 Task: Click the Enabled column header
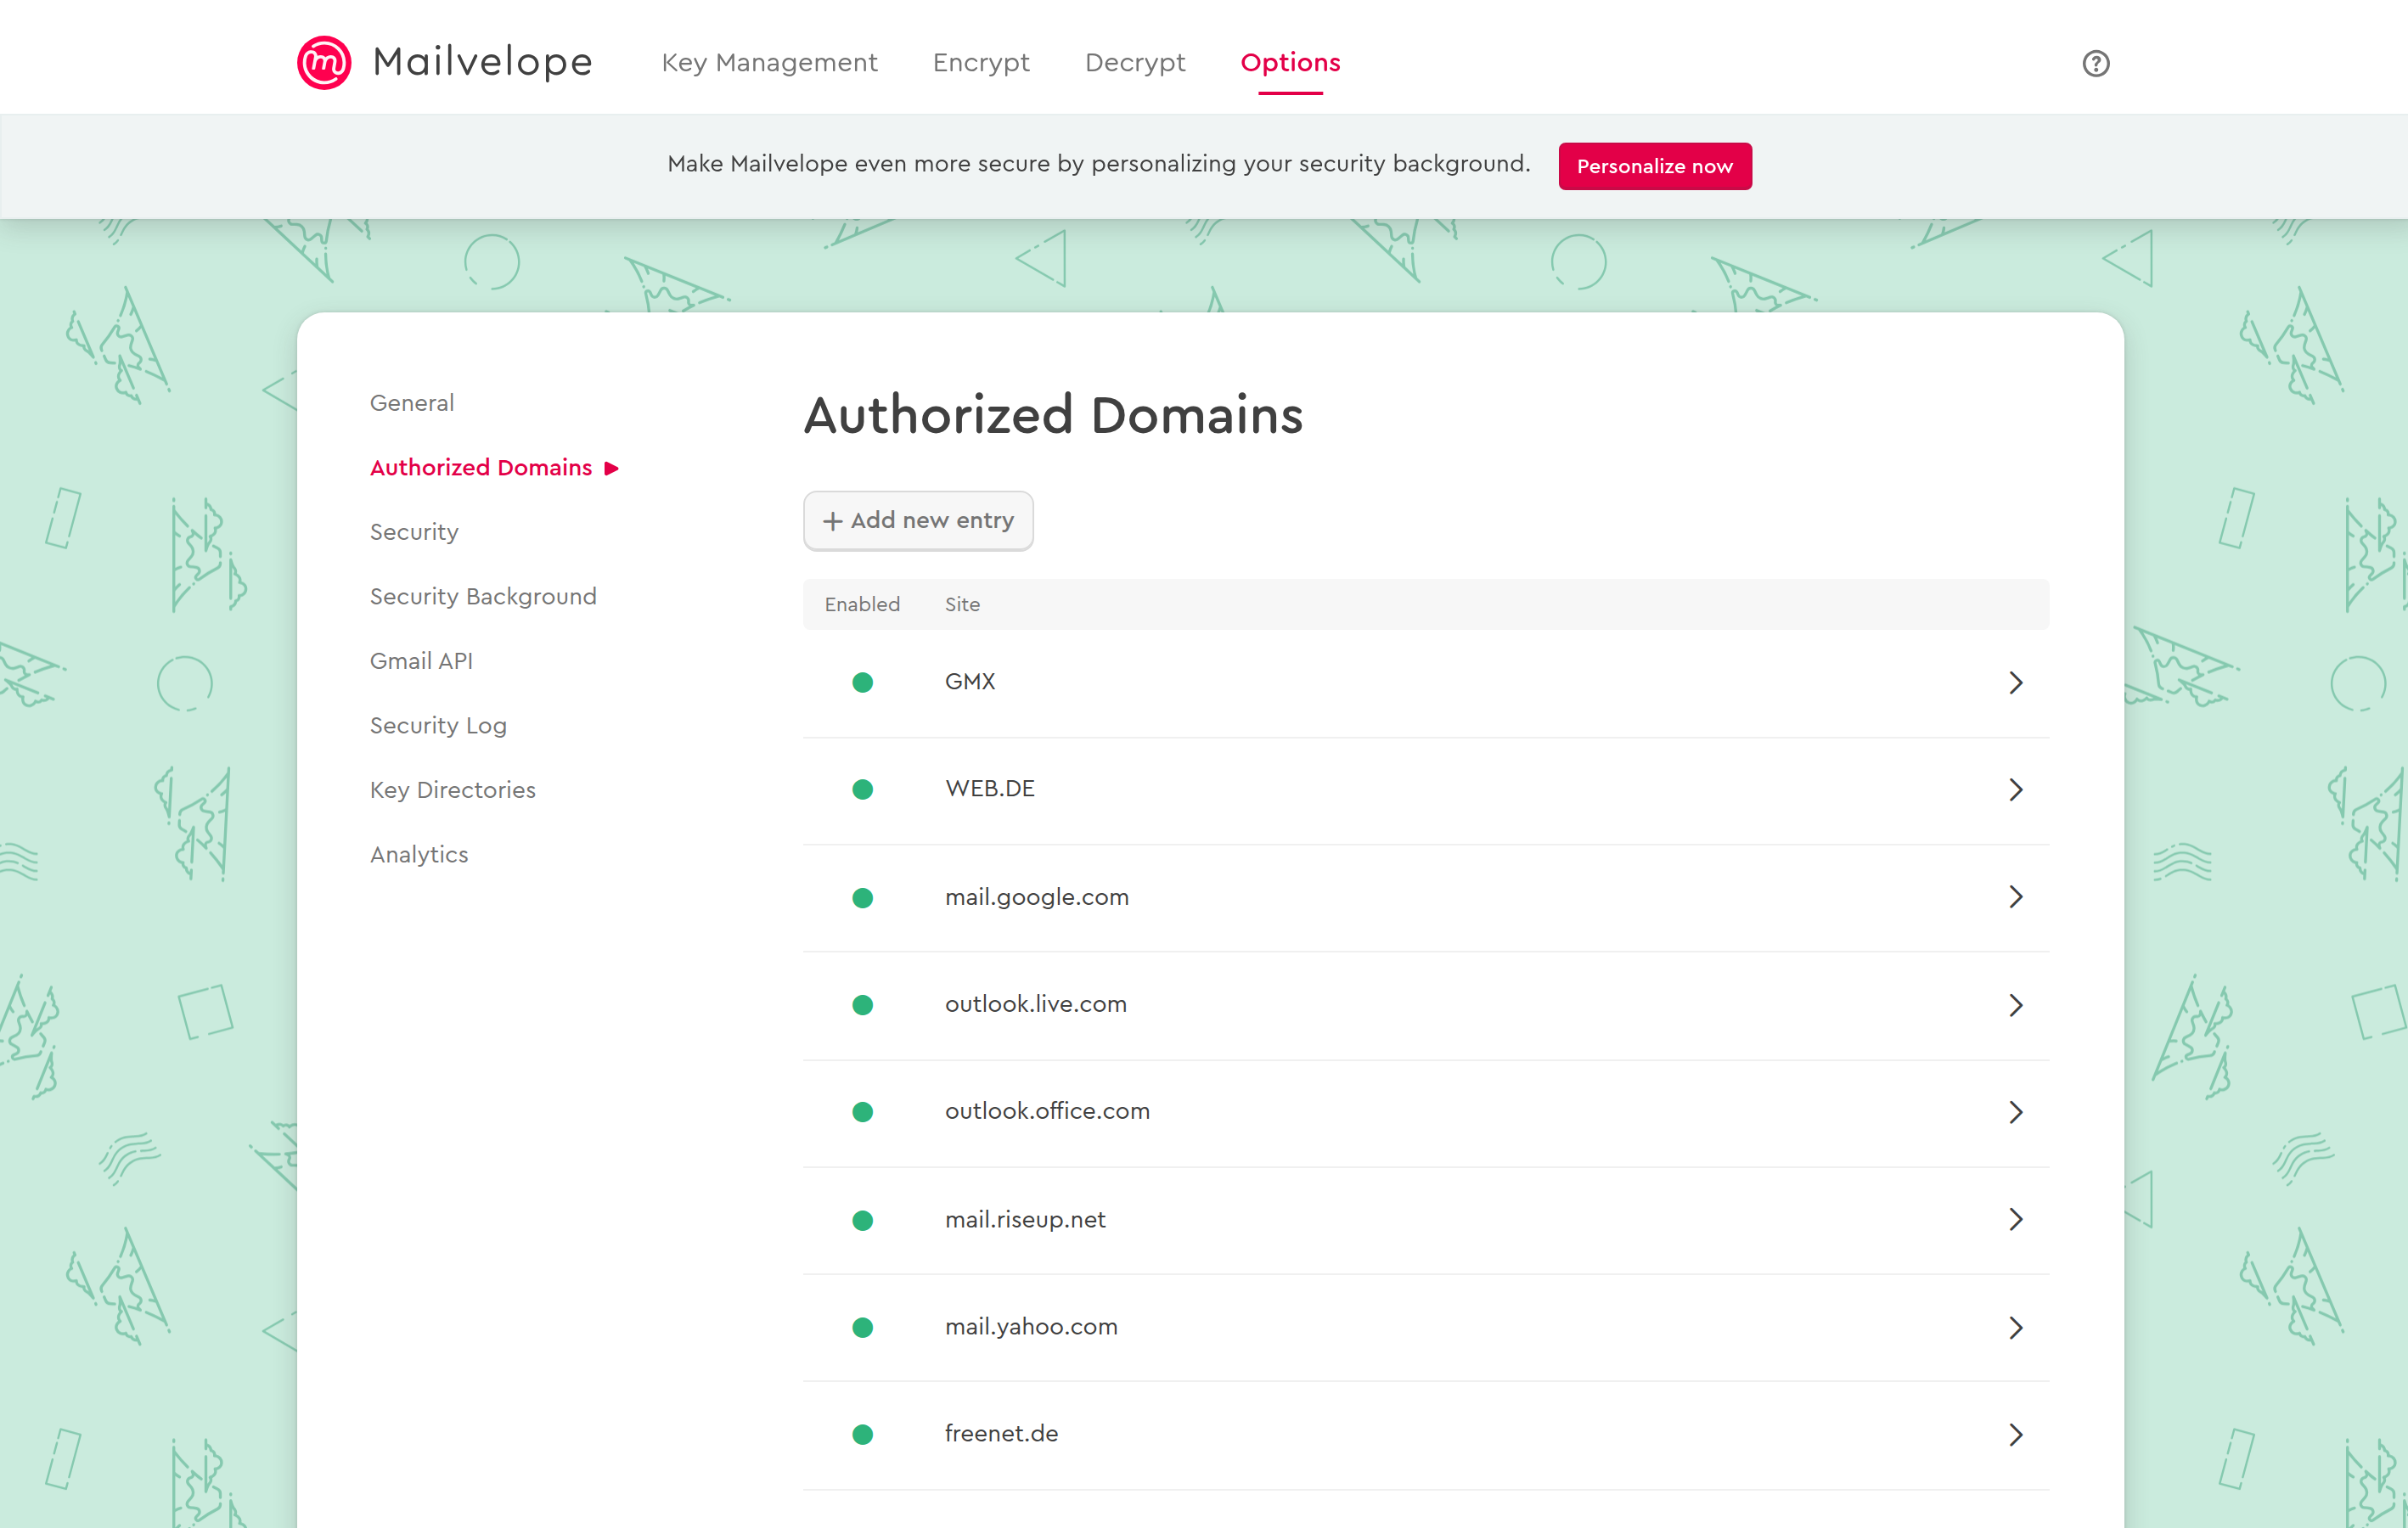pyautogui.click(x=861, y=604)
